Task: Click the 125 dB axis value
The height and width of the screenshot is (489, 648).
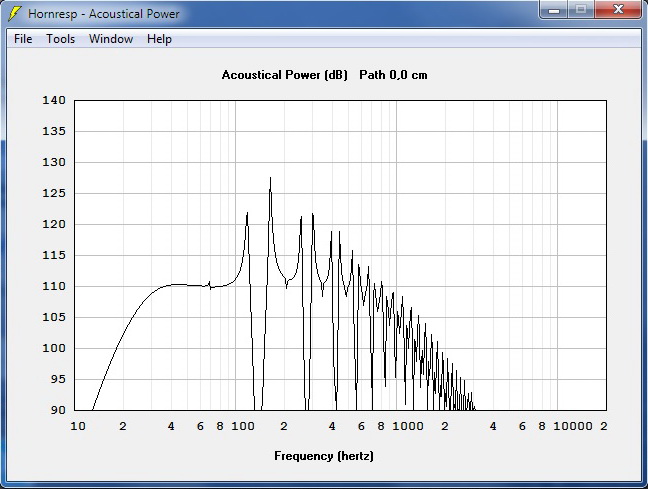Action: (x=54, y=193)
